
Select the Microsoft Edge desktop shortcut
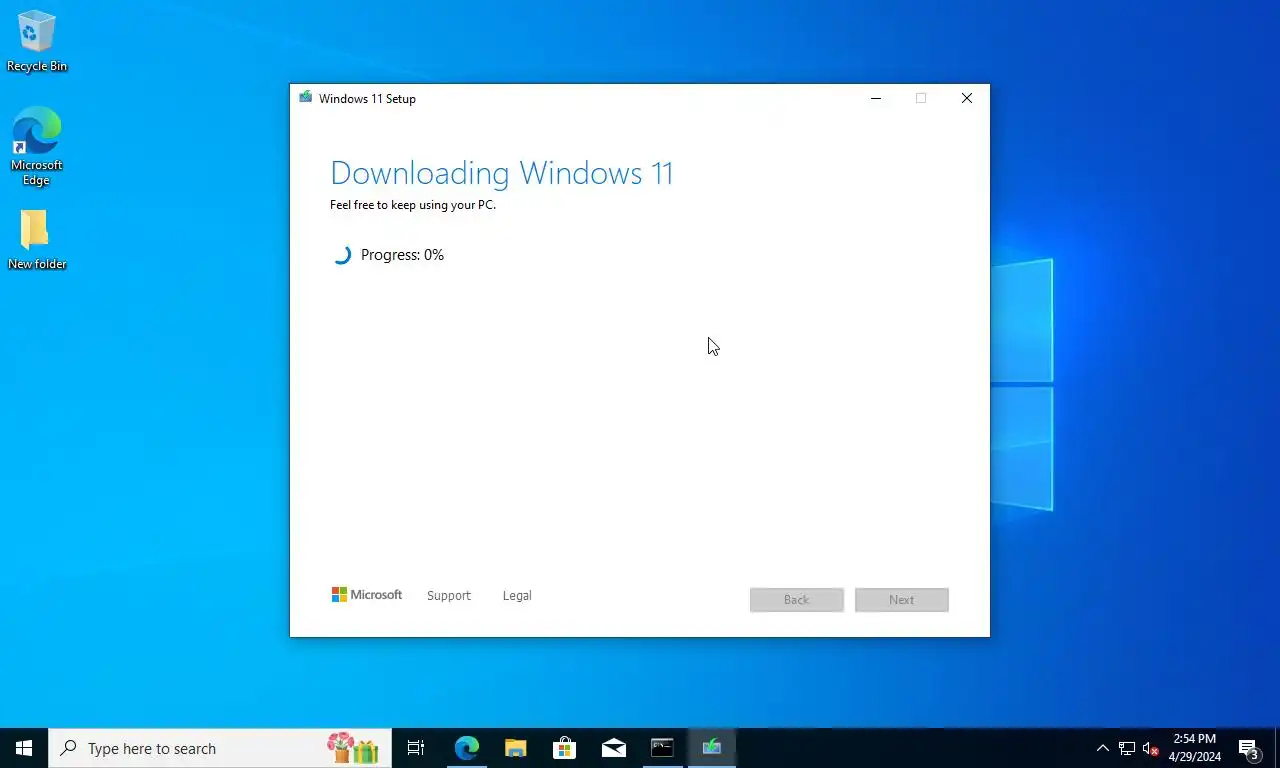tap(37, 147)
